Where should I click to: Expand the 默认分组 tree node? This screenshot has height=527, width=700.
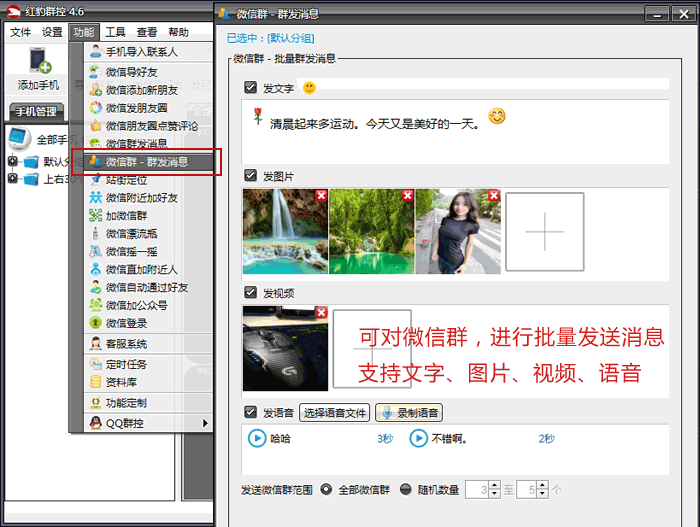tap(13, 161)
